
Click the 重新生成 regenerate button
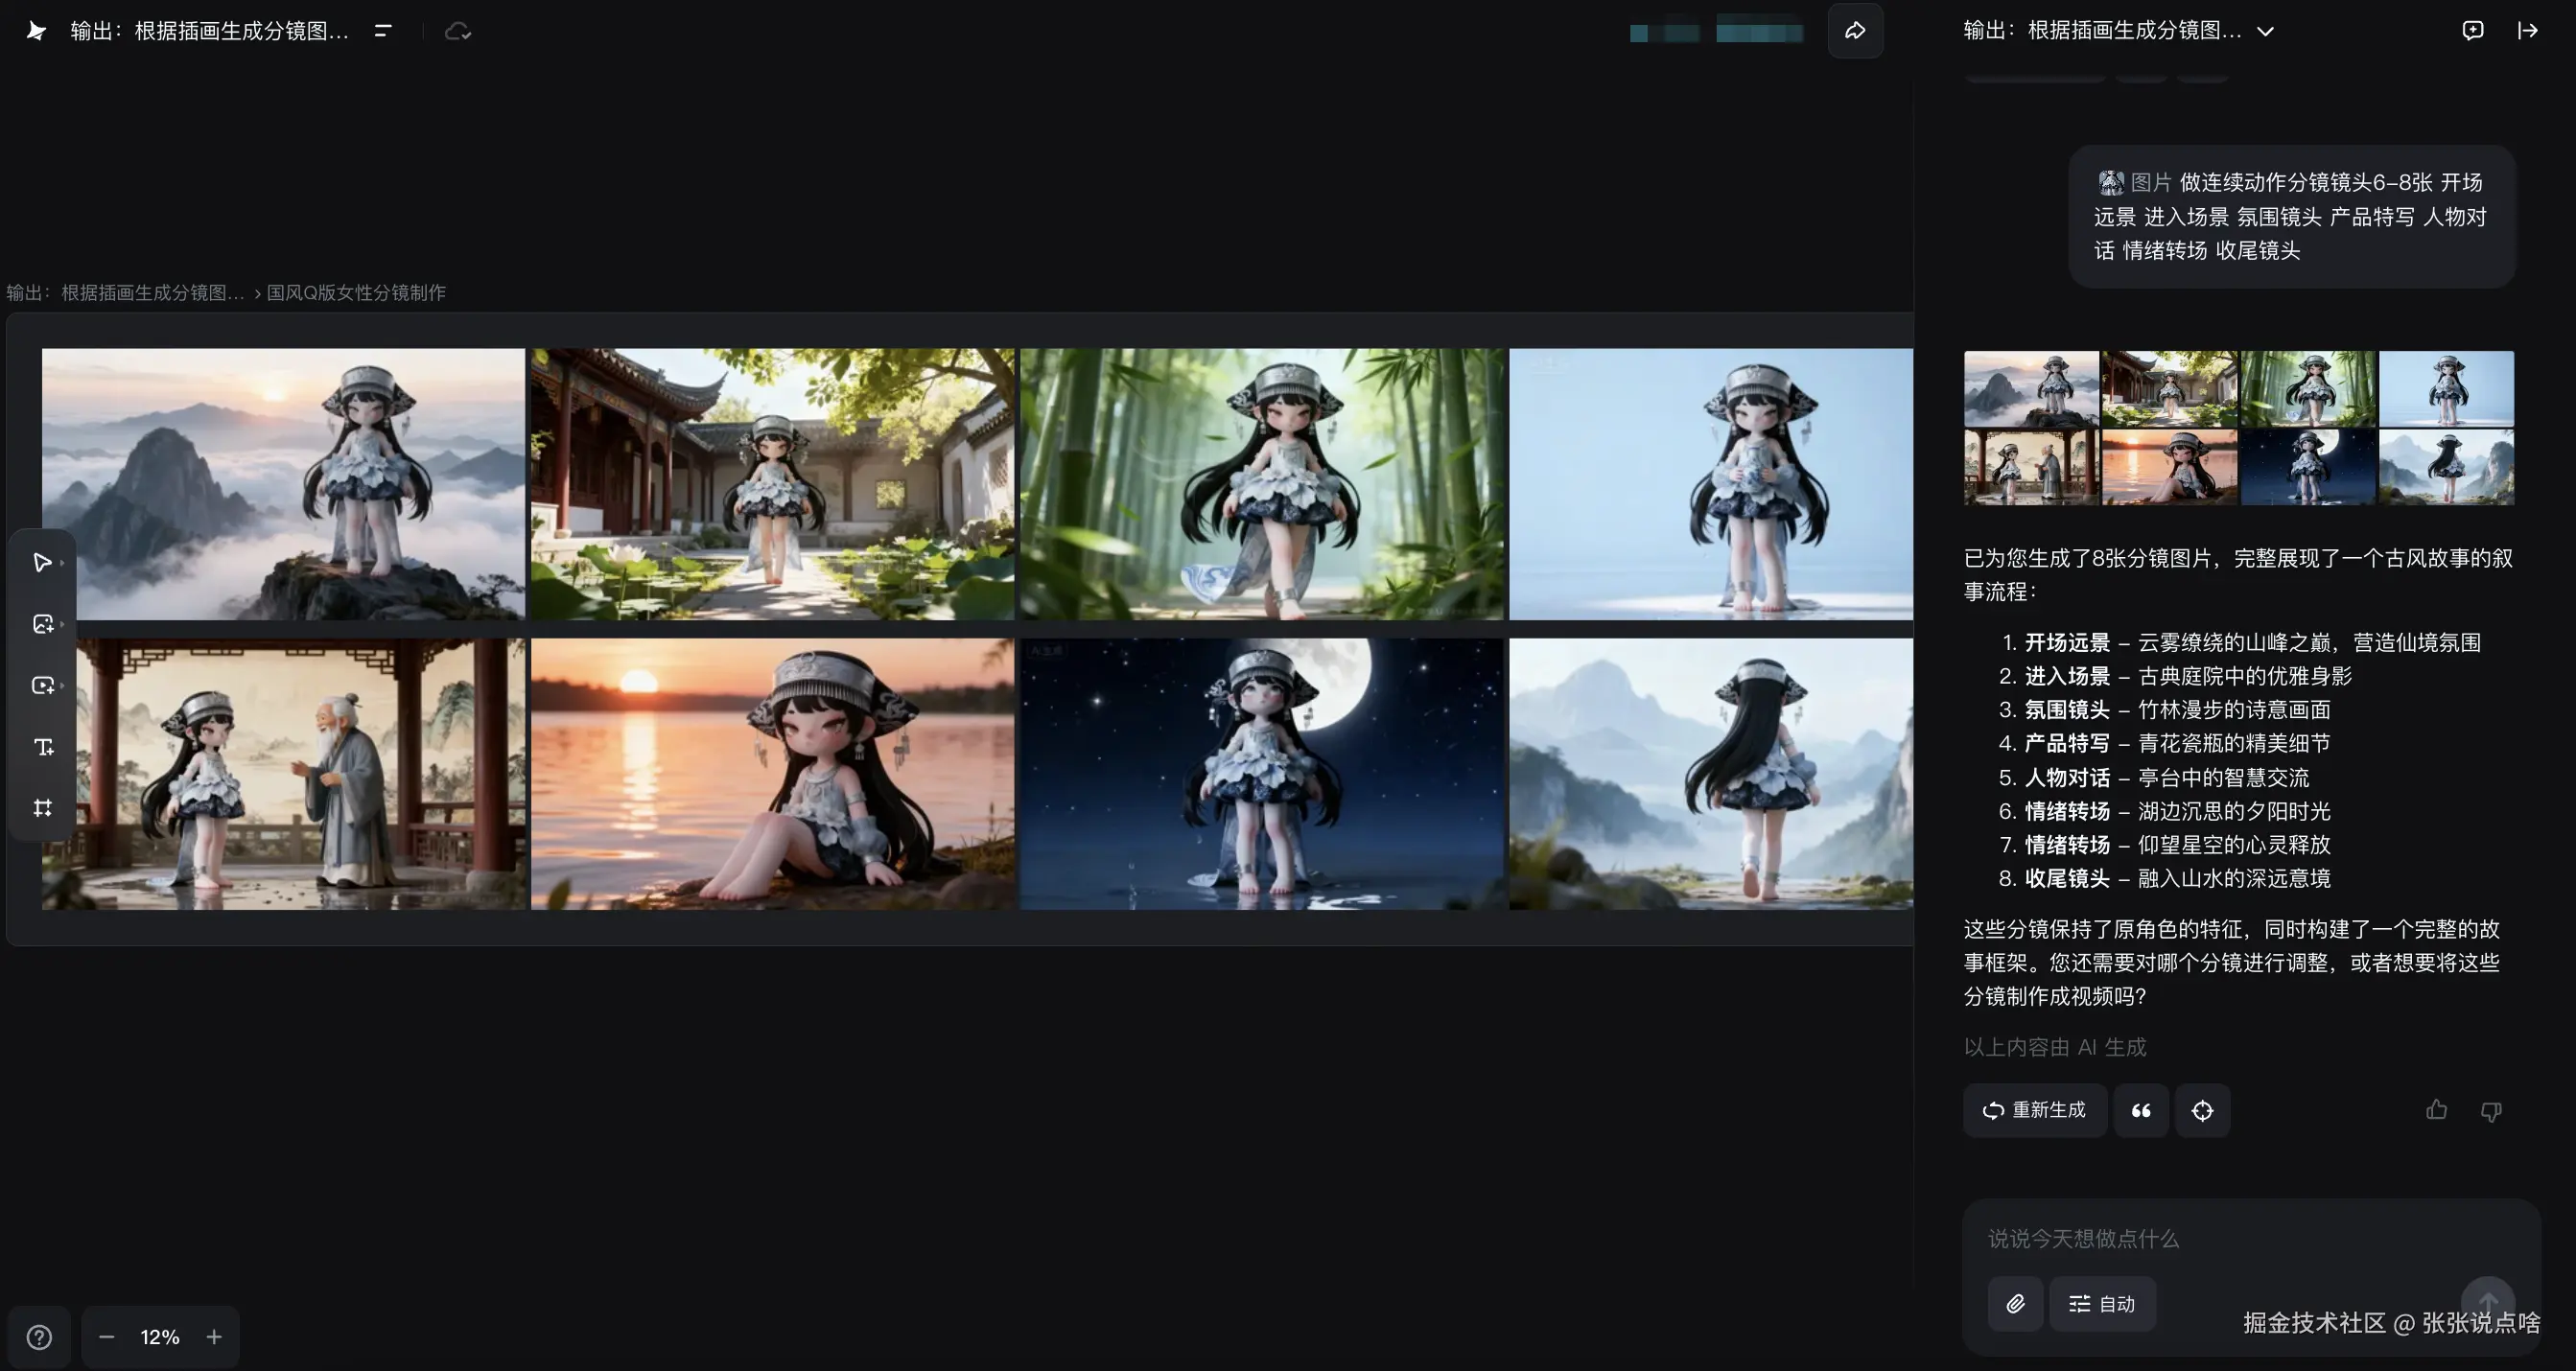click(2034, 1111)
